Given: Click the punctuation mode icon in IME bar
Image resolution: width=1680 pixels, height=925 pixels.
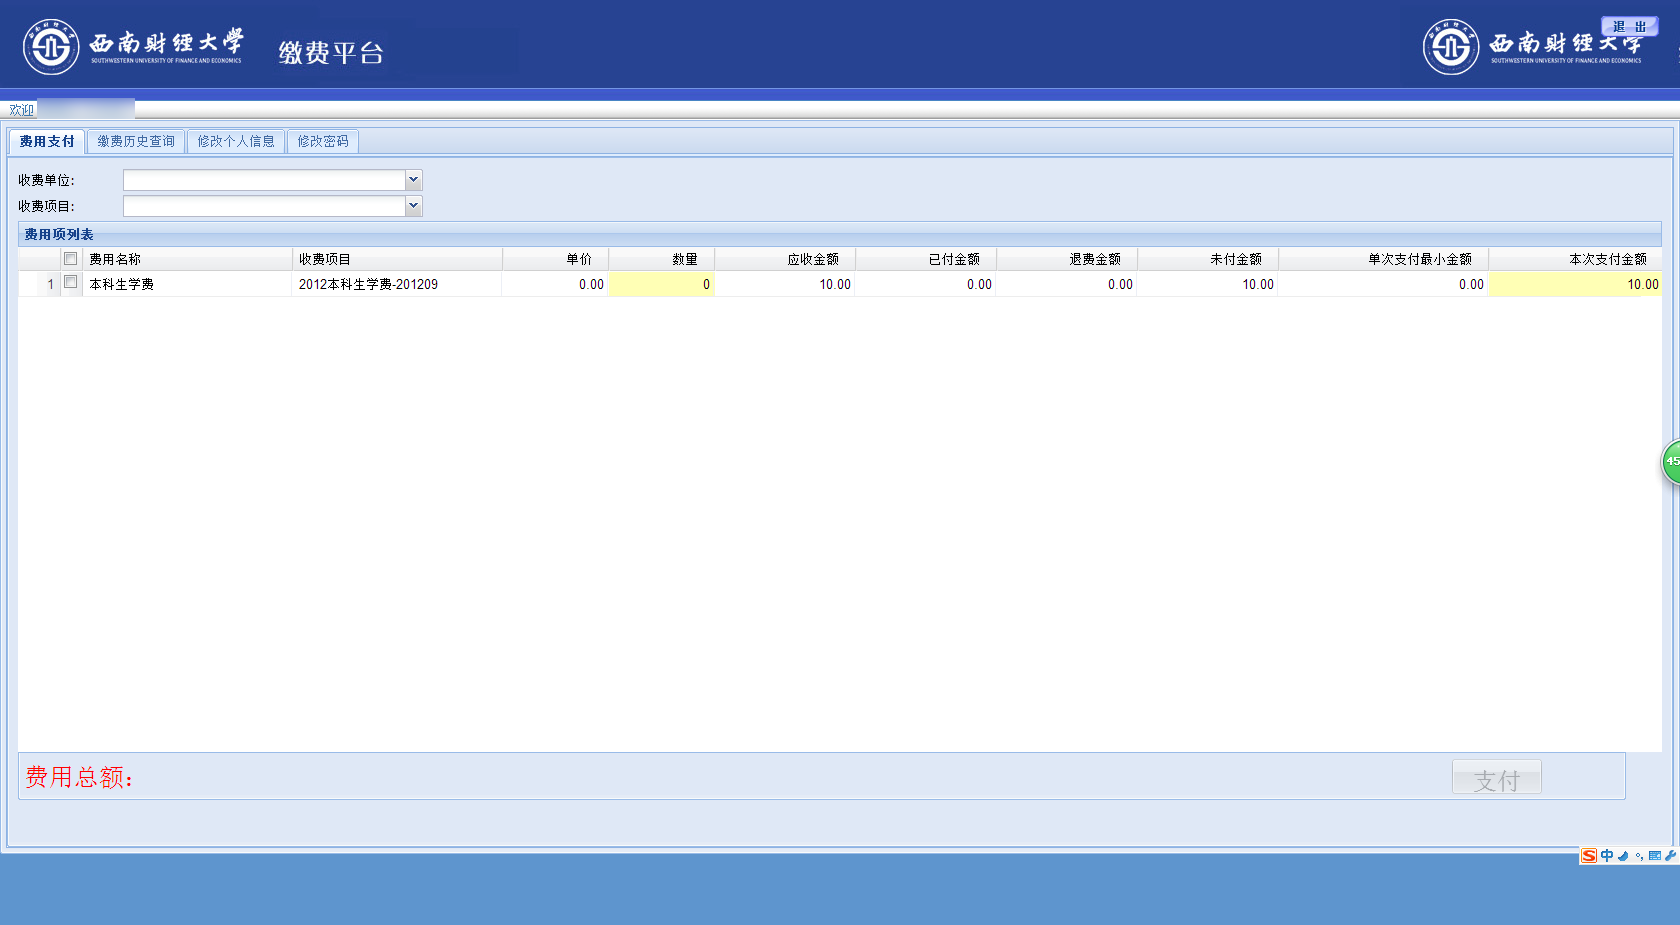Looking at the screenshot, I should point(1639,856).
